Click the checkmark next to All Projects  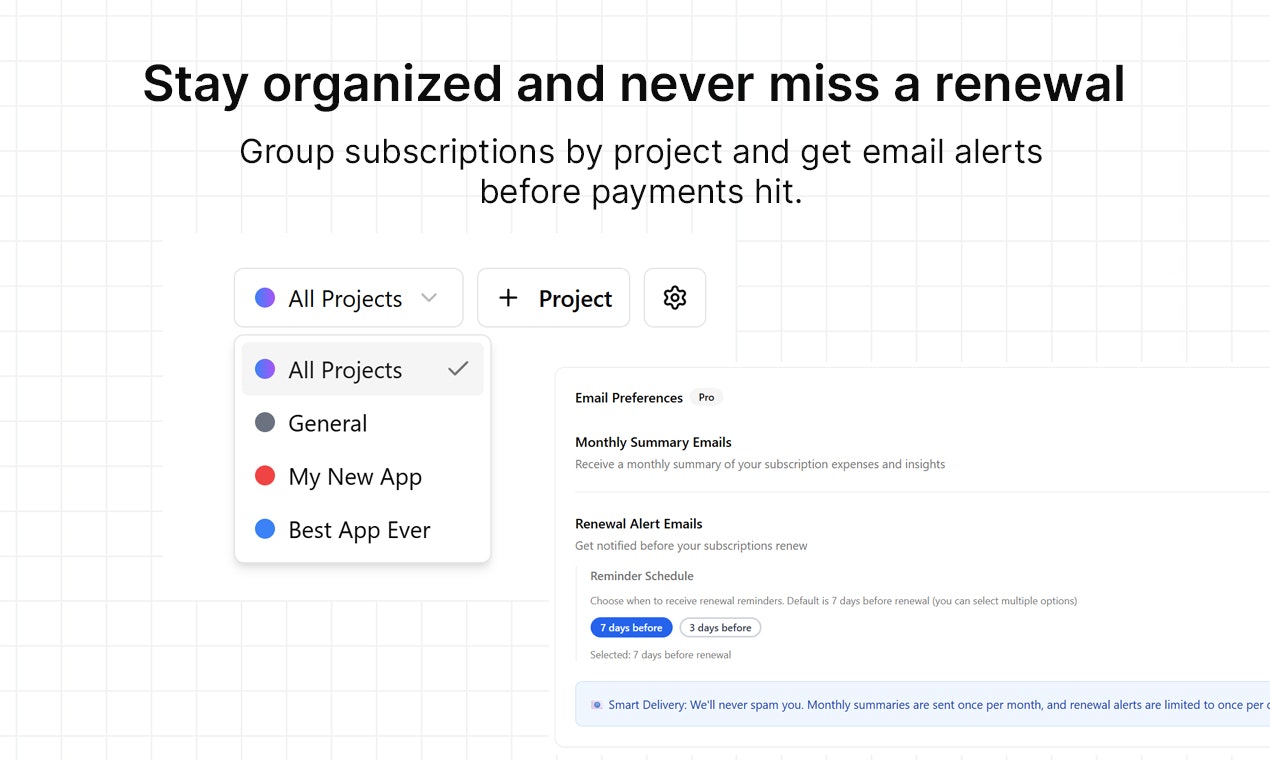coord(458,369)
